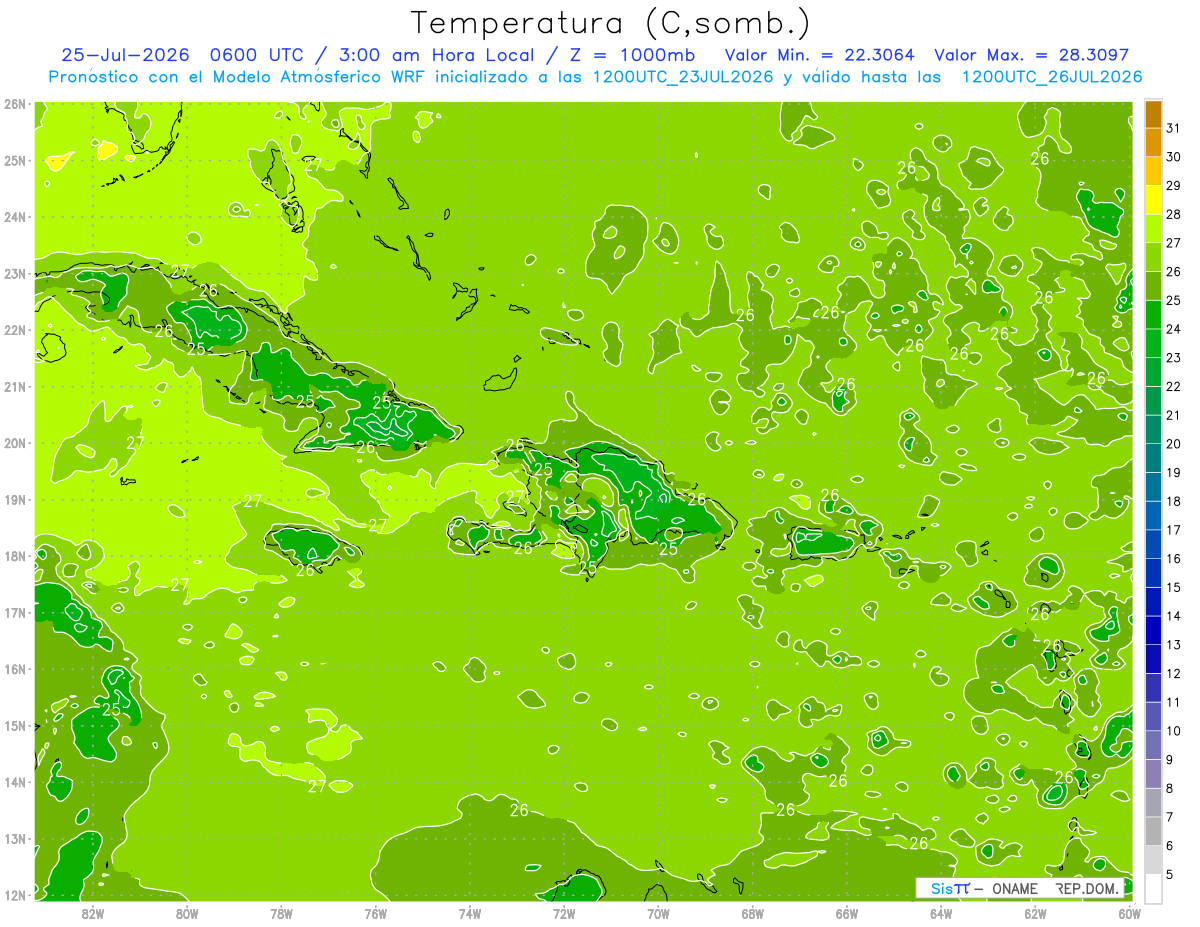This screenshot has height=927, width=1200.
Task: Click the 17N latitude axis label
Action: pyautogui.click(x=15, y=612)
